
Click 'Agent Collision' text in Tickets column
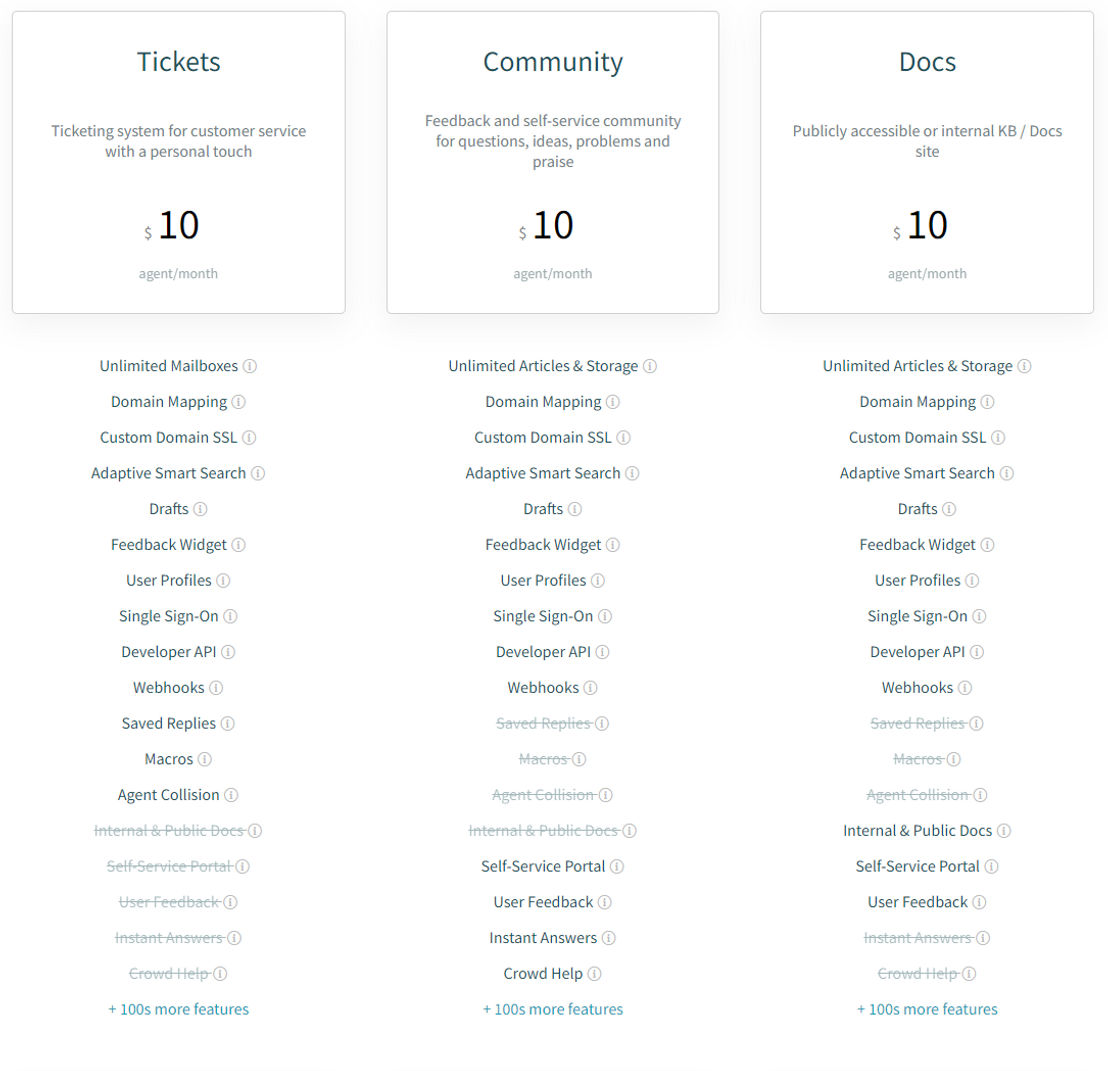pyautogui.click(x=168, y=795)
